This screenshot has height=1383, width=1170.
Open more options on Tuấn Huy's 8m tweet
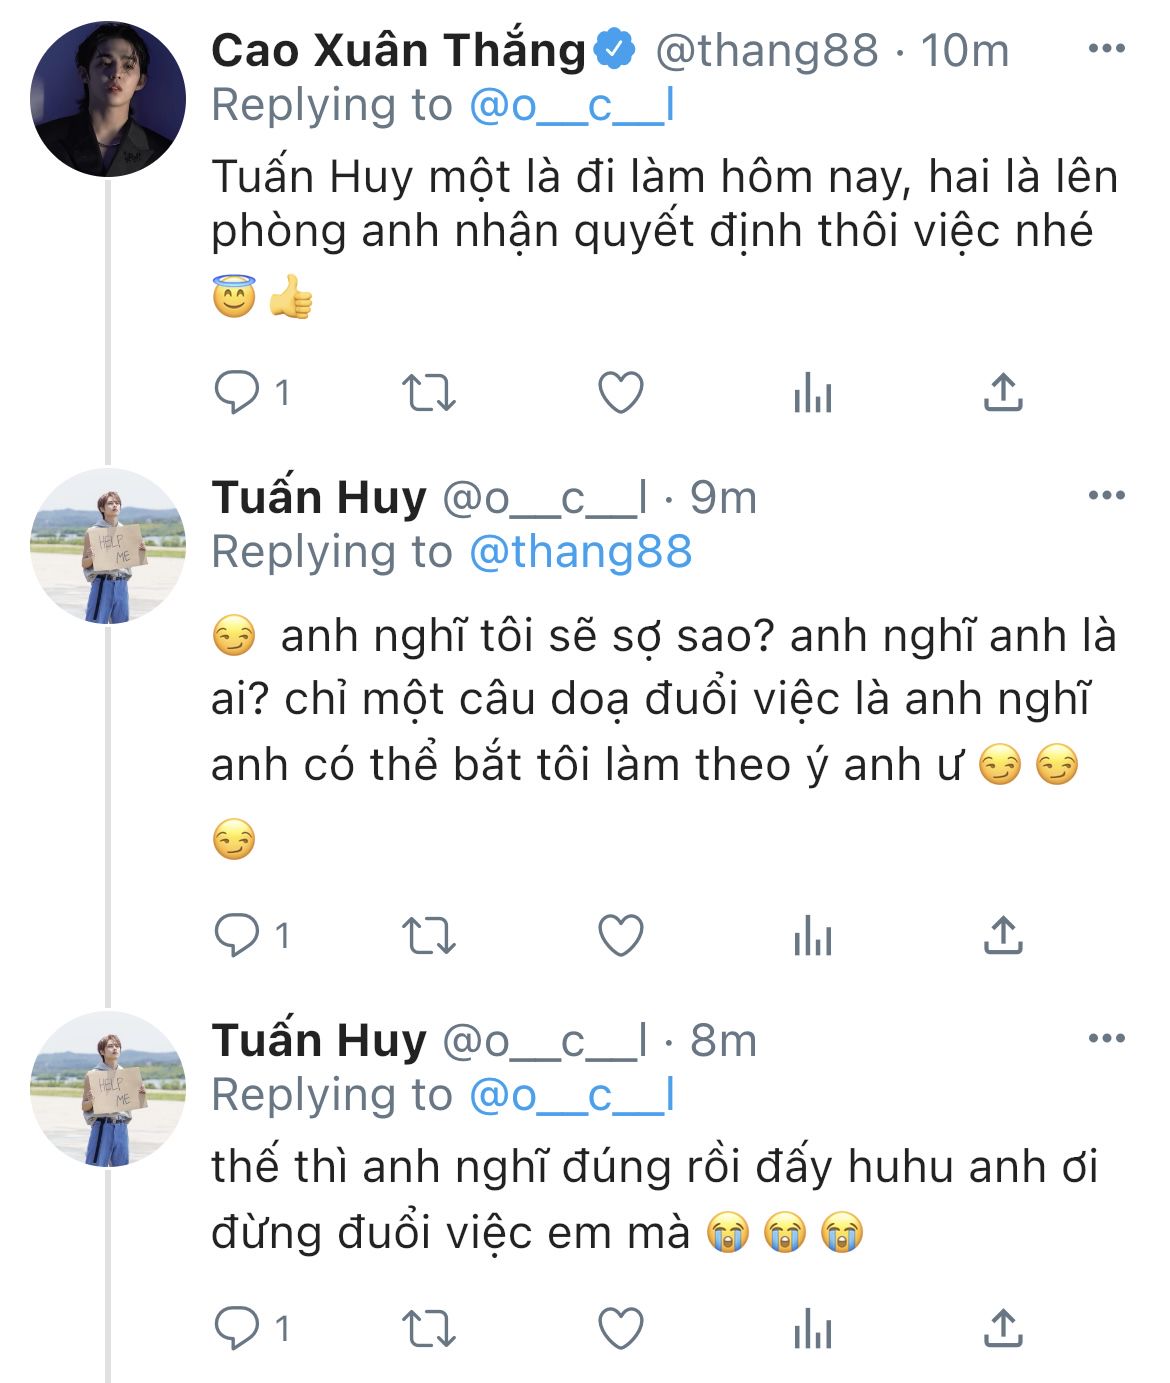(x=1106, y=1039)
